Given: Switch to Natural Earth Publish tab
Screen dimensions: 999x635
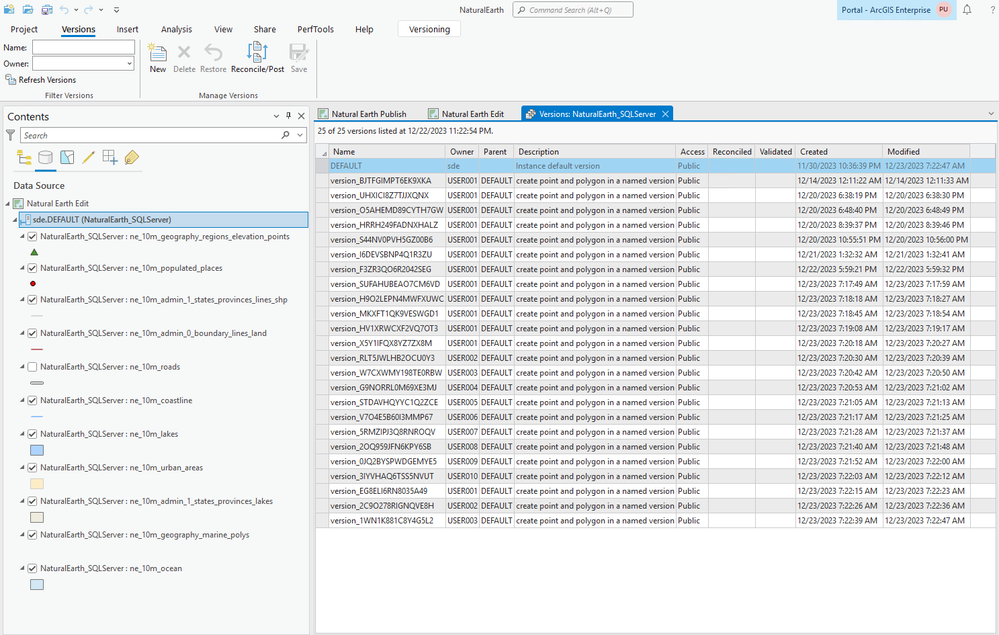Looking at the screenshot, I should click(368, 114).
